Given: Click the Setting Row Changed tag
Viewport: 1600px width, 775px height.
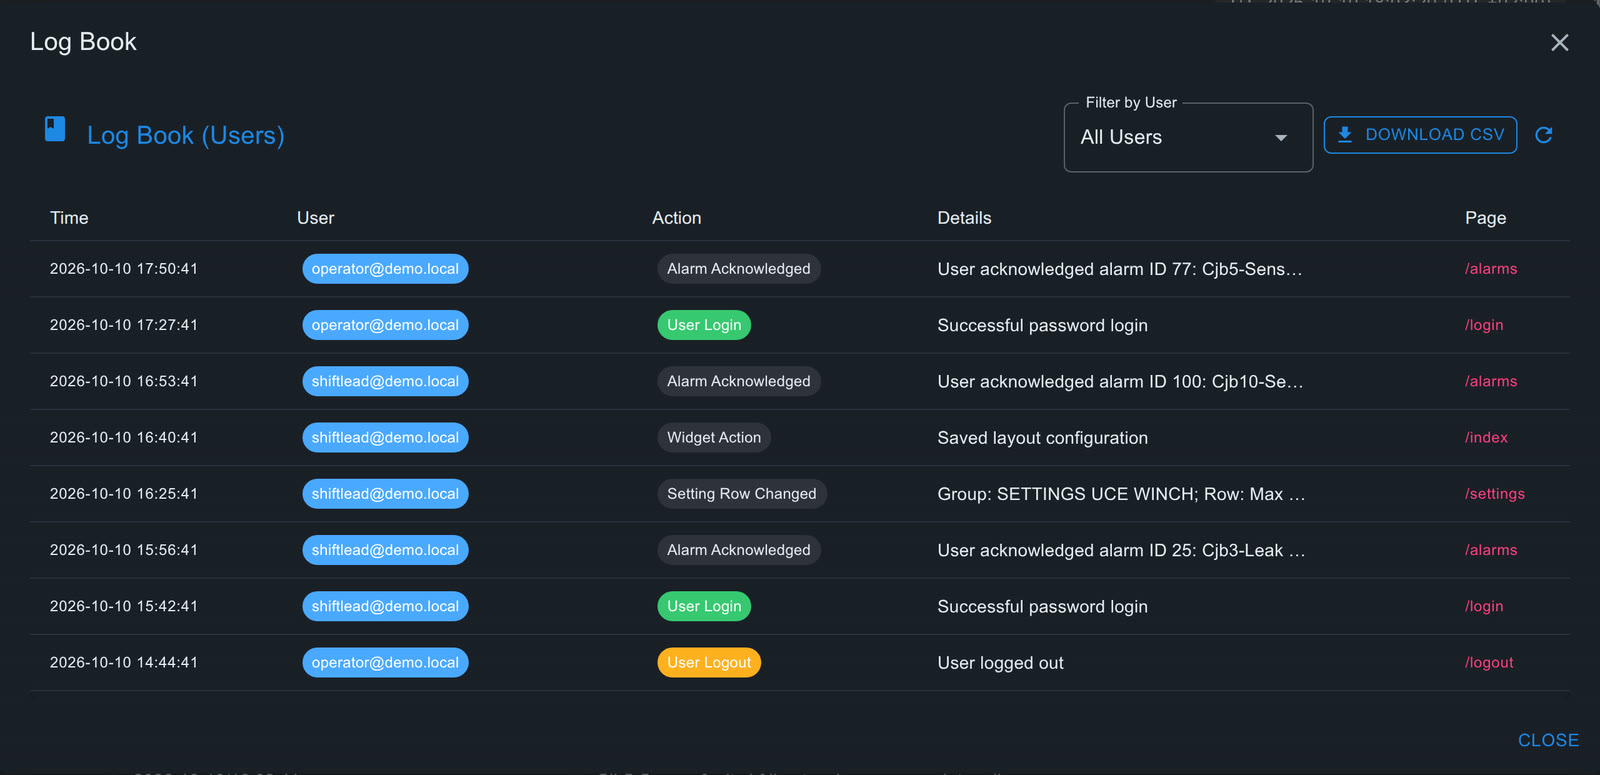Looking at the screenshot, I should click(x=742, y=494).
